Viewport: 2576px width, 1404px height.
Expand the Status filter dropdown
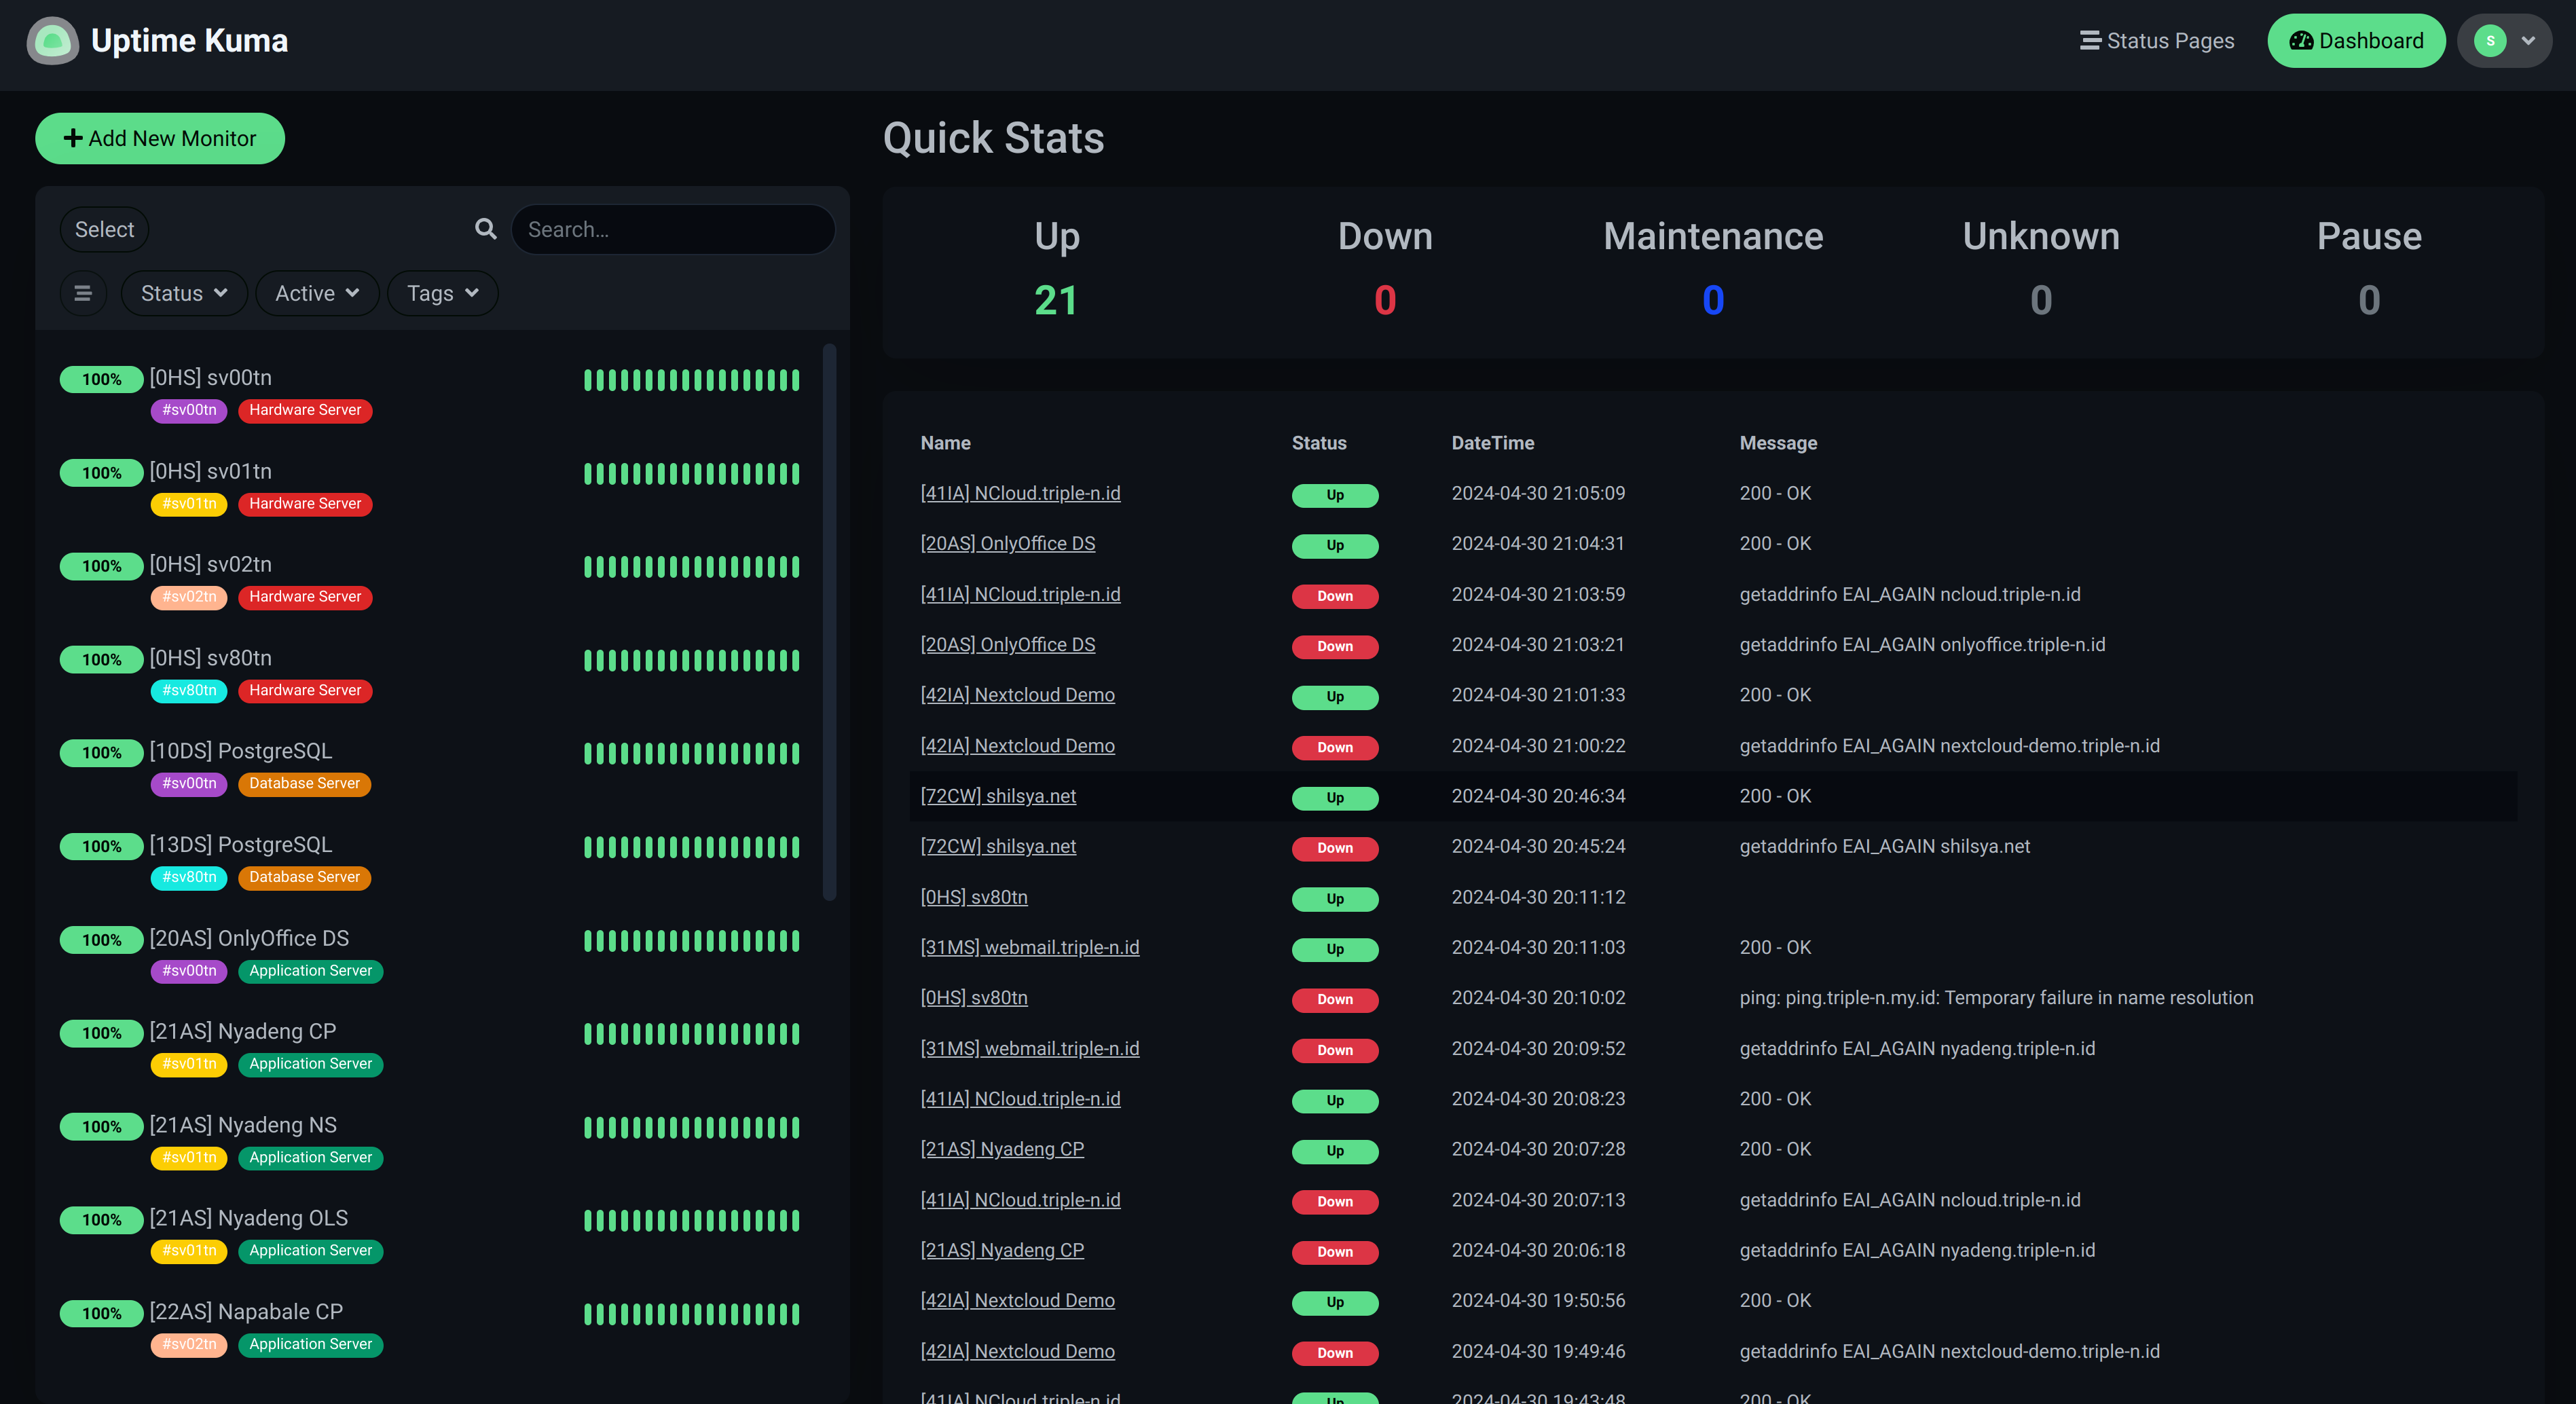pyautogui.click(x=184, y=293)
